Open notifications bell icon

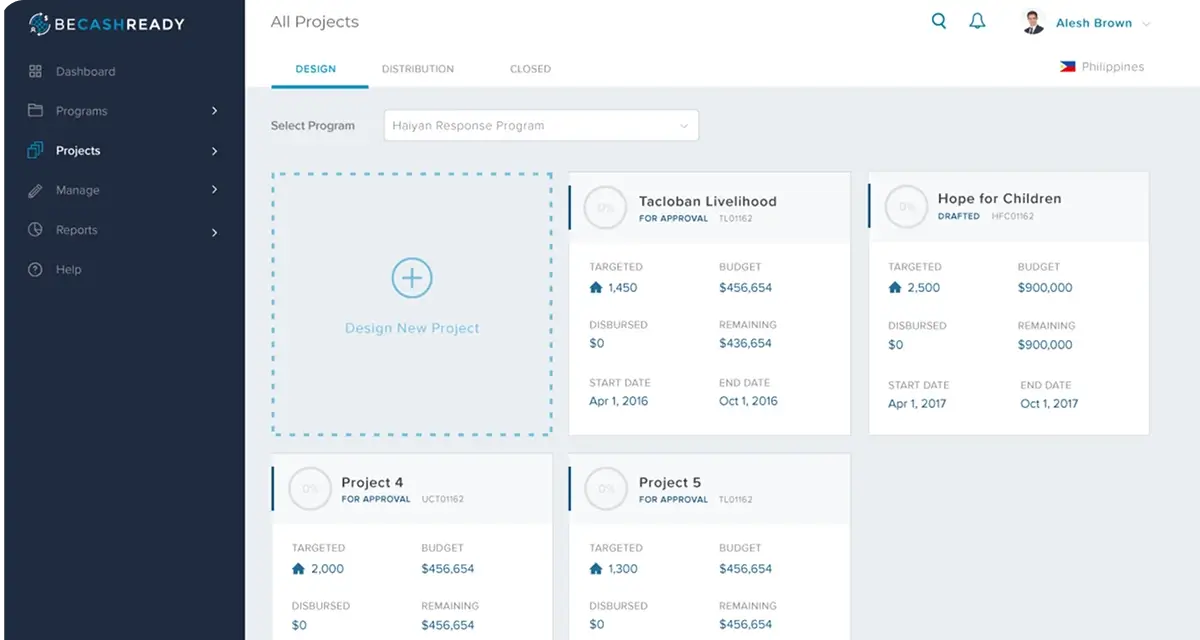pos(978,21)
